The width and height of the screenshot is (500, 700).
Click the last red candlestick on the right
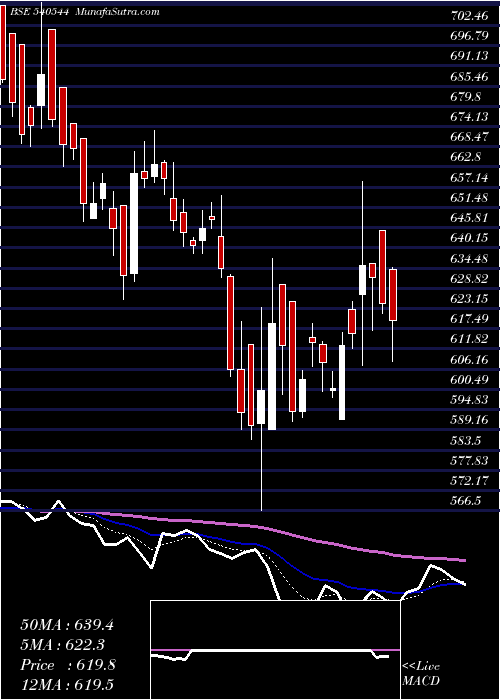(393, 295)
